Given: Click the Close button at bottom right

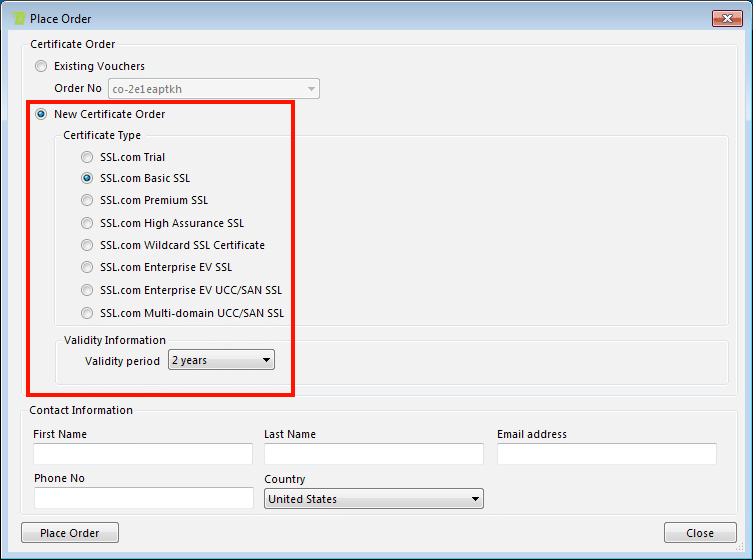Looking at the screenshot, I should click(700, 533).
